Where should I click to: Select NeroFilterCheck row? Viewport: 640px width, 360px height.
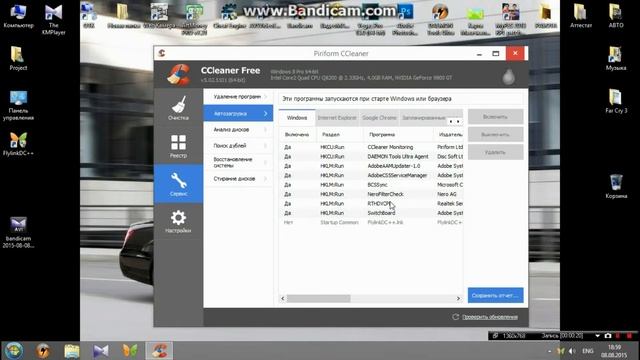tap(371, 194)
